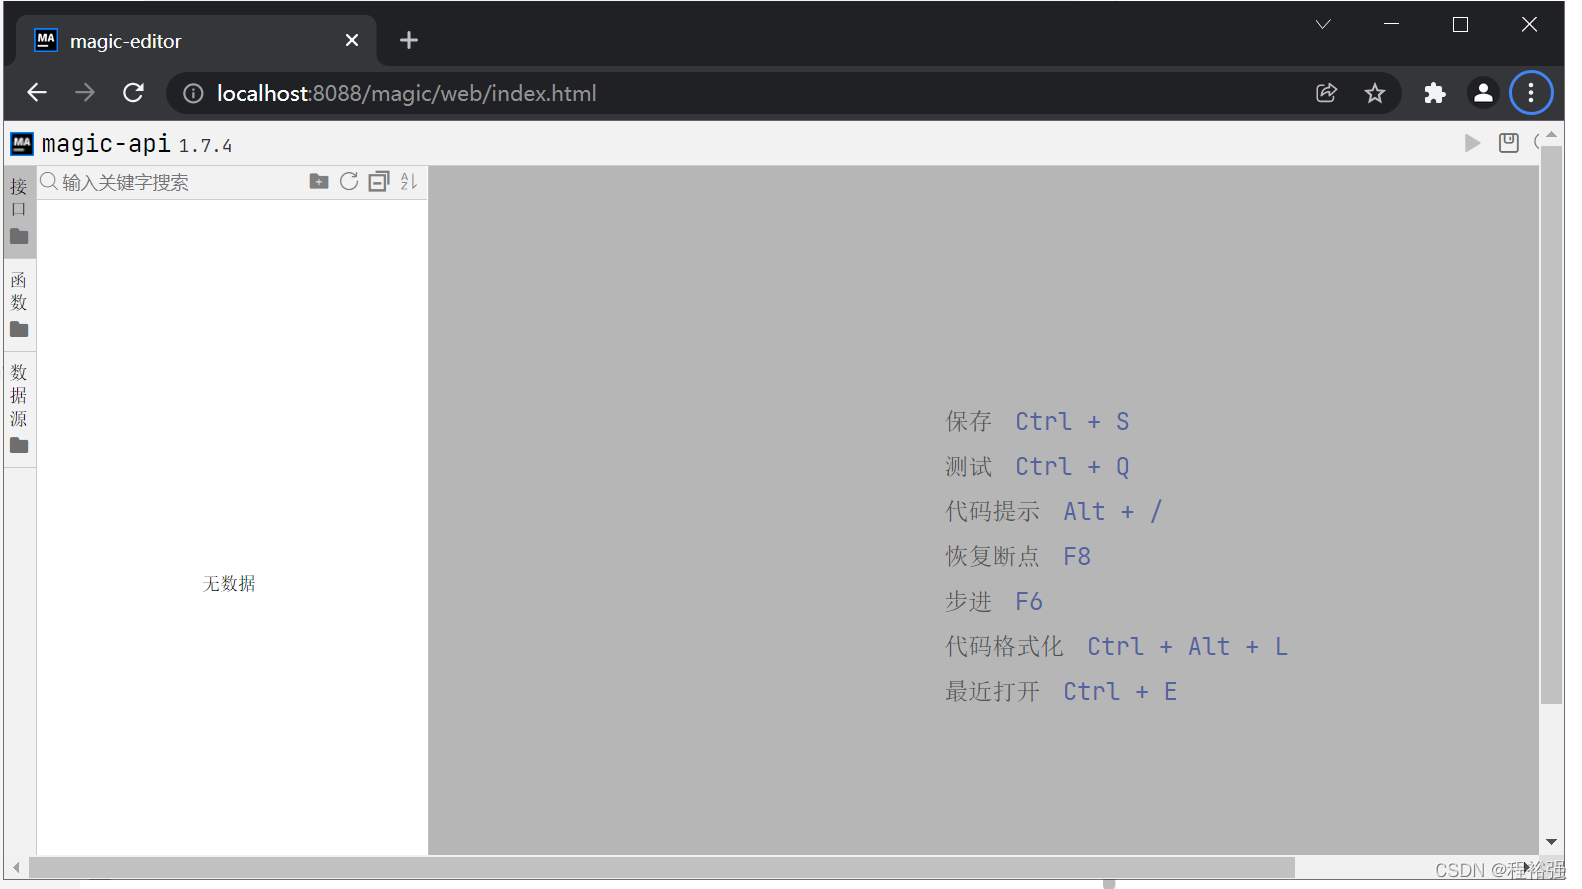Click the 恢复断点 F8 hint
The image size is (1582, 889).
[1018, 557]
